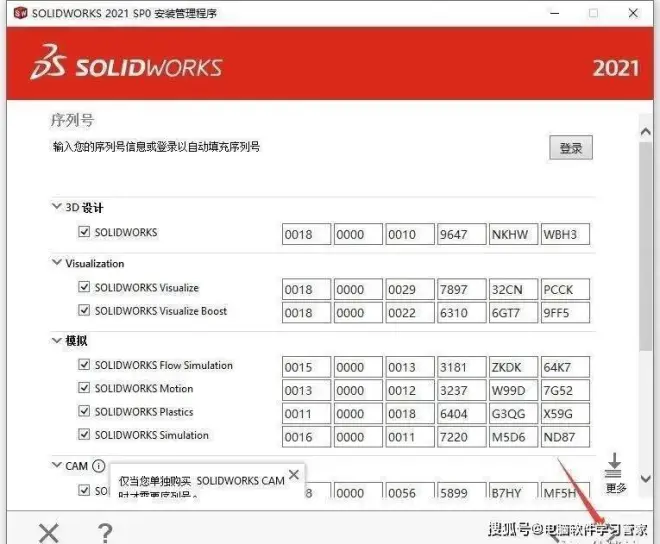The width and height of the screenshot is (660, 544).
Task: Click Motion serial field containing 7G52
Action: tap(565, 390)
